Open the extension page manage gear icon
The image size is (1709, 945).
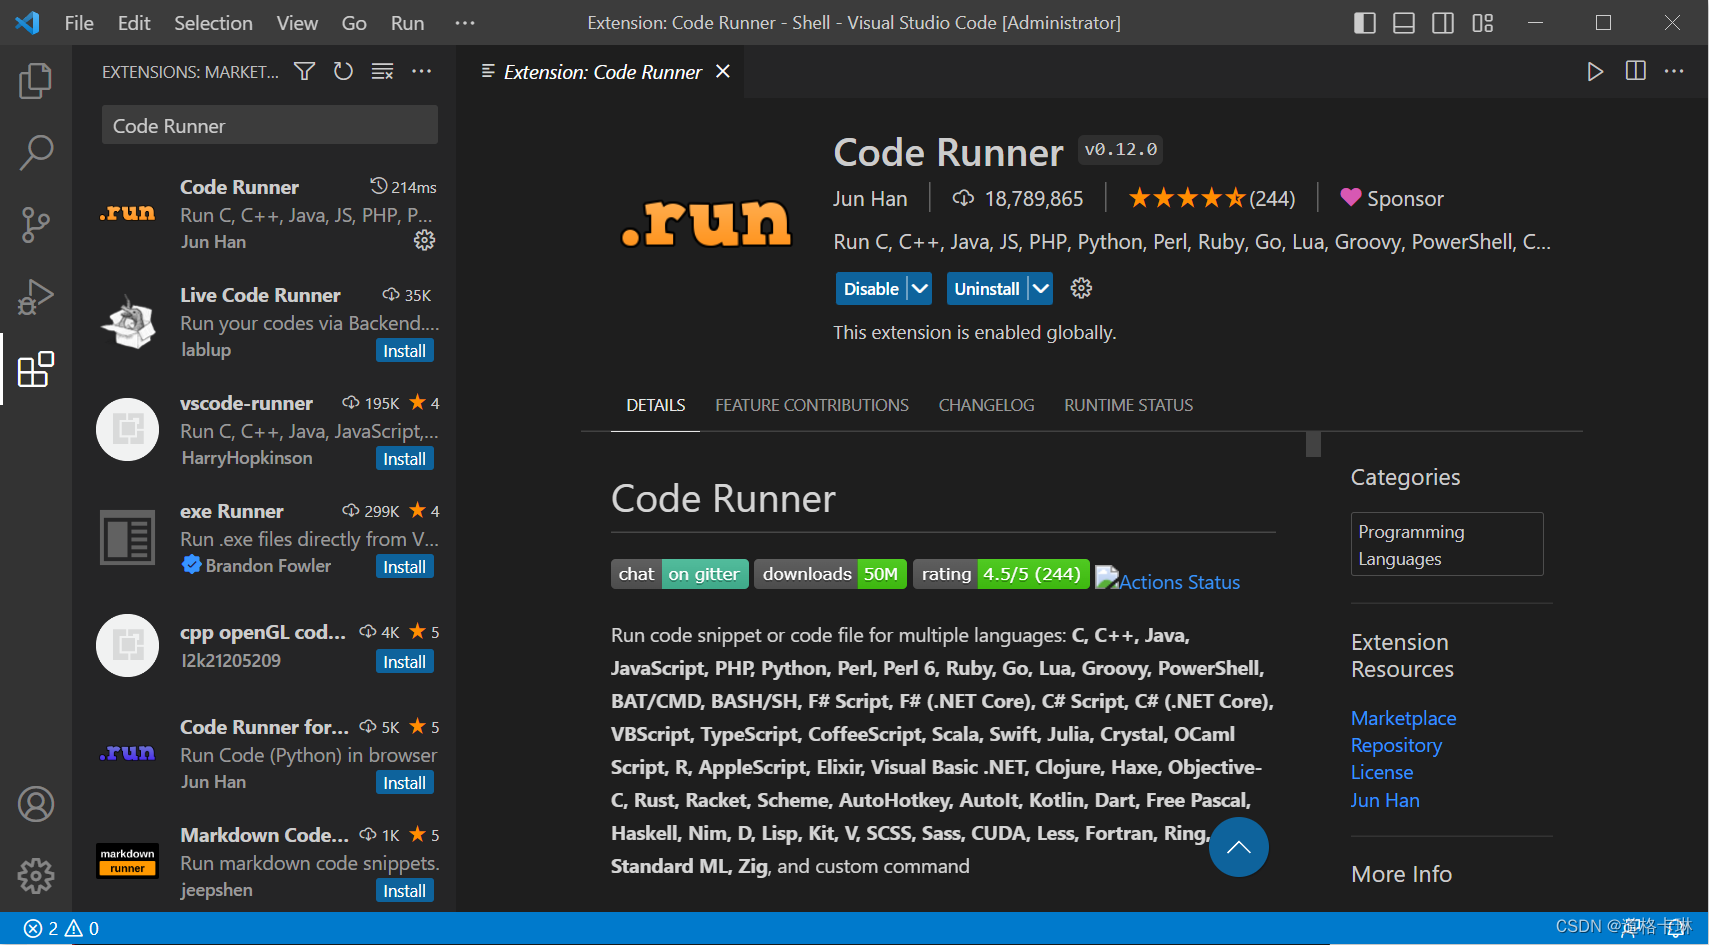click(x=1081, y=289)
